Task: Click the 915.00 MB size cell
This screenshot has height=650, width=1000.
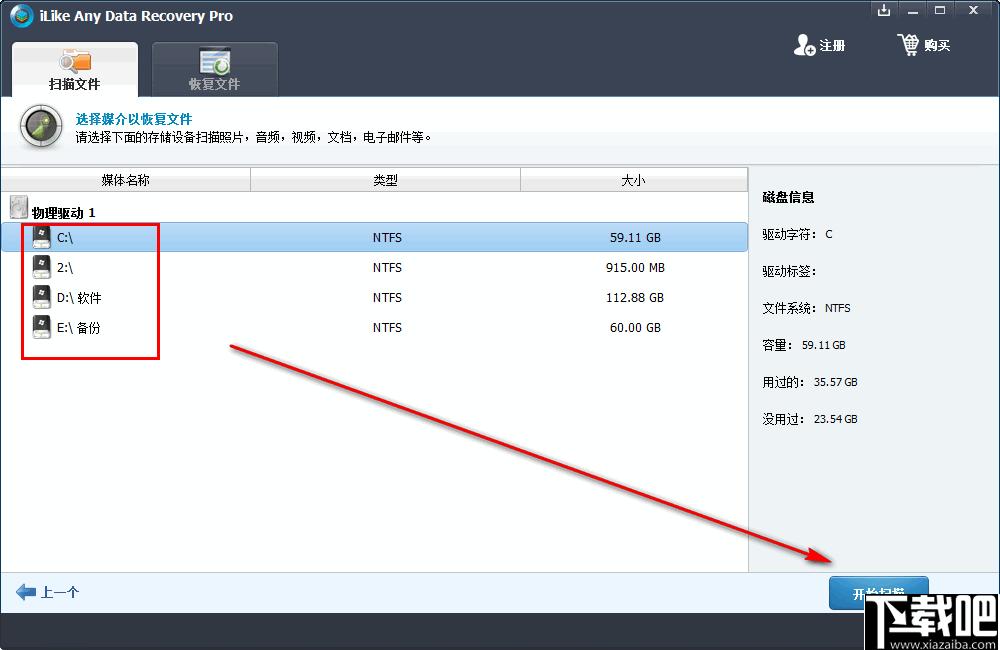Action: [635, 267]
